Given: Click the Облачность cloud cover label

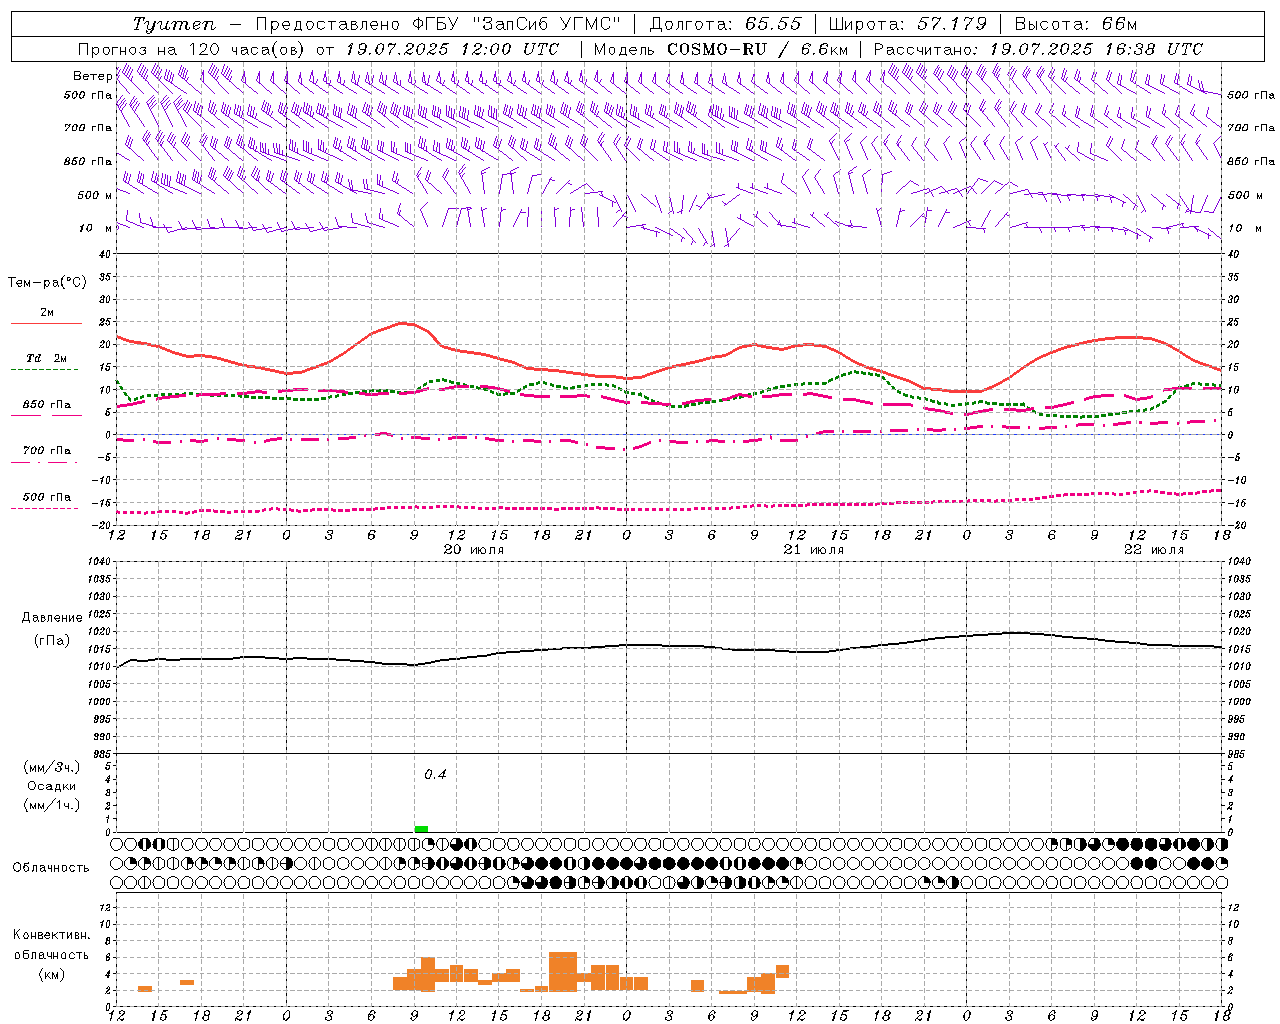Looking at the screenshot, I should (x=51, y=868).
